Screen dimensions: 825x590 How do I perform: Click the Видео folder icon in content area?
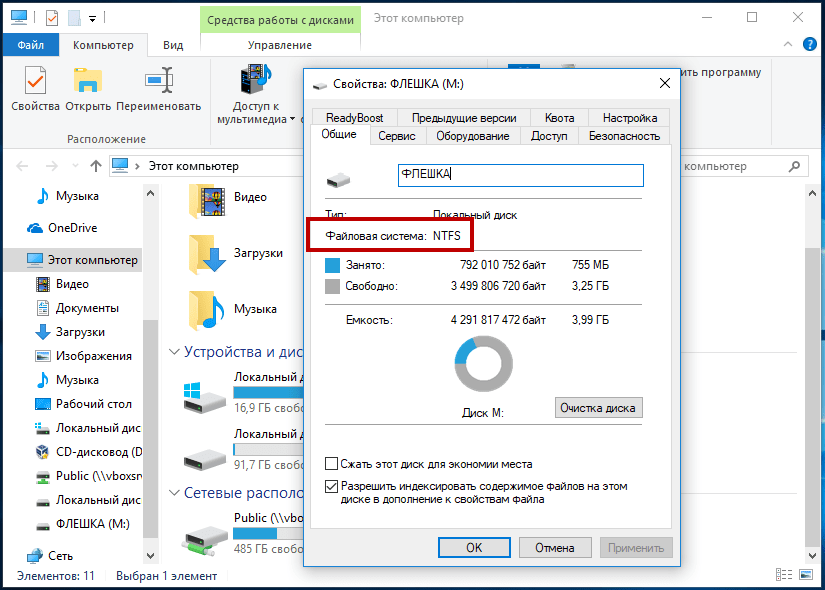pyautogui.click(x=207, y=201)
